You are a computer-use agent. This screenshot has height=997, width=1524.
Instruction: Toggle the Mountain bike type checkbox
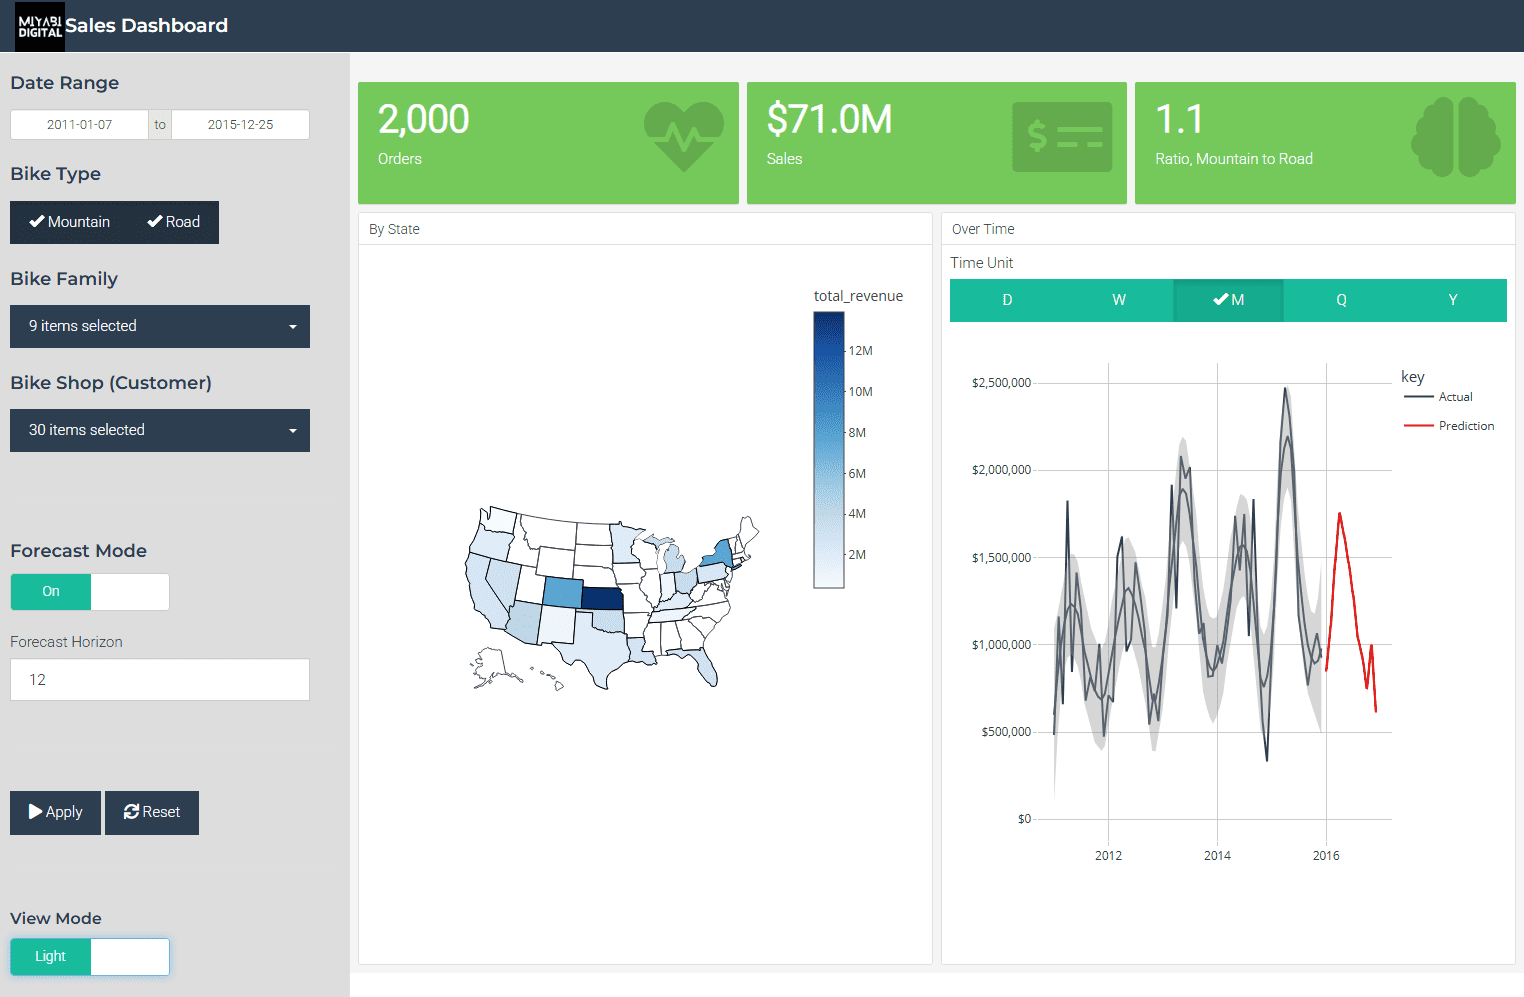click(x=70, y=222)
